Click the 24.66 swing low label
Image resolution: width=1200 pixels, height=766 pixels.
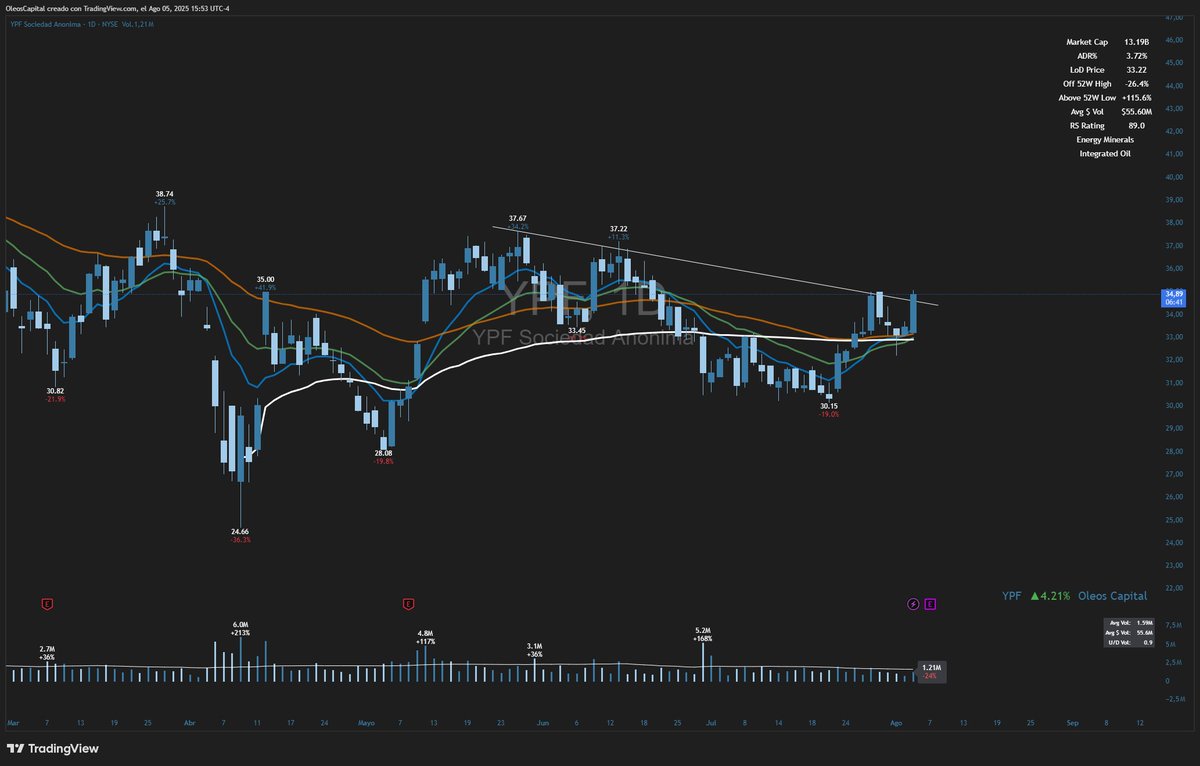pos(240,532)
